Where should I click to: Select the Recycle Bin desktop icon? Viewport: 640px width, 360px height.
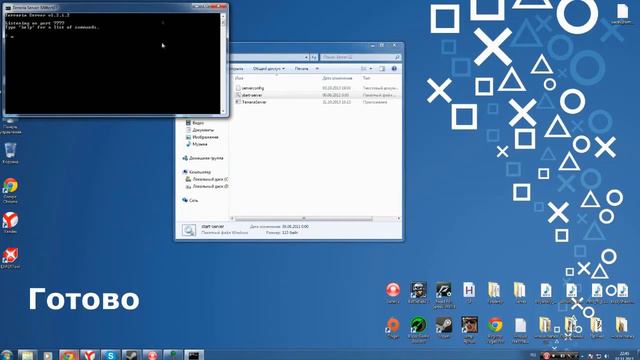coord(10,153)
